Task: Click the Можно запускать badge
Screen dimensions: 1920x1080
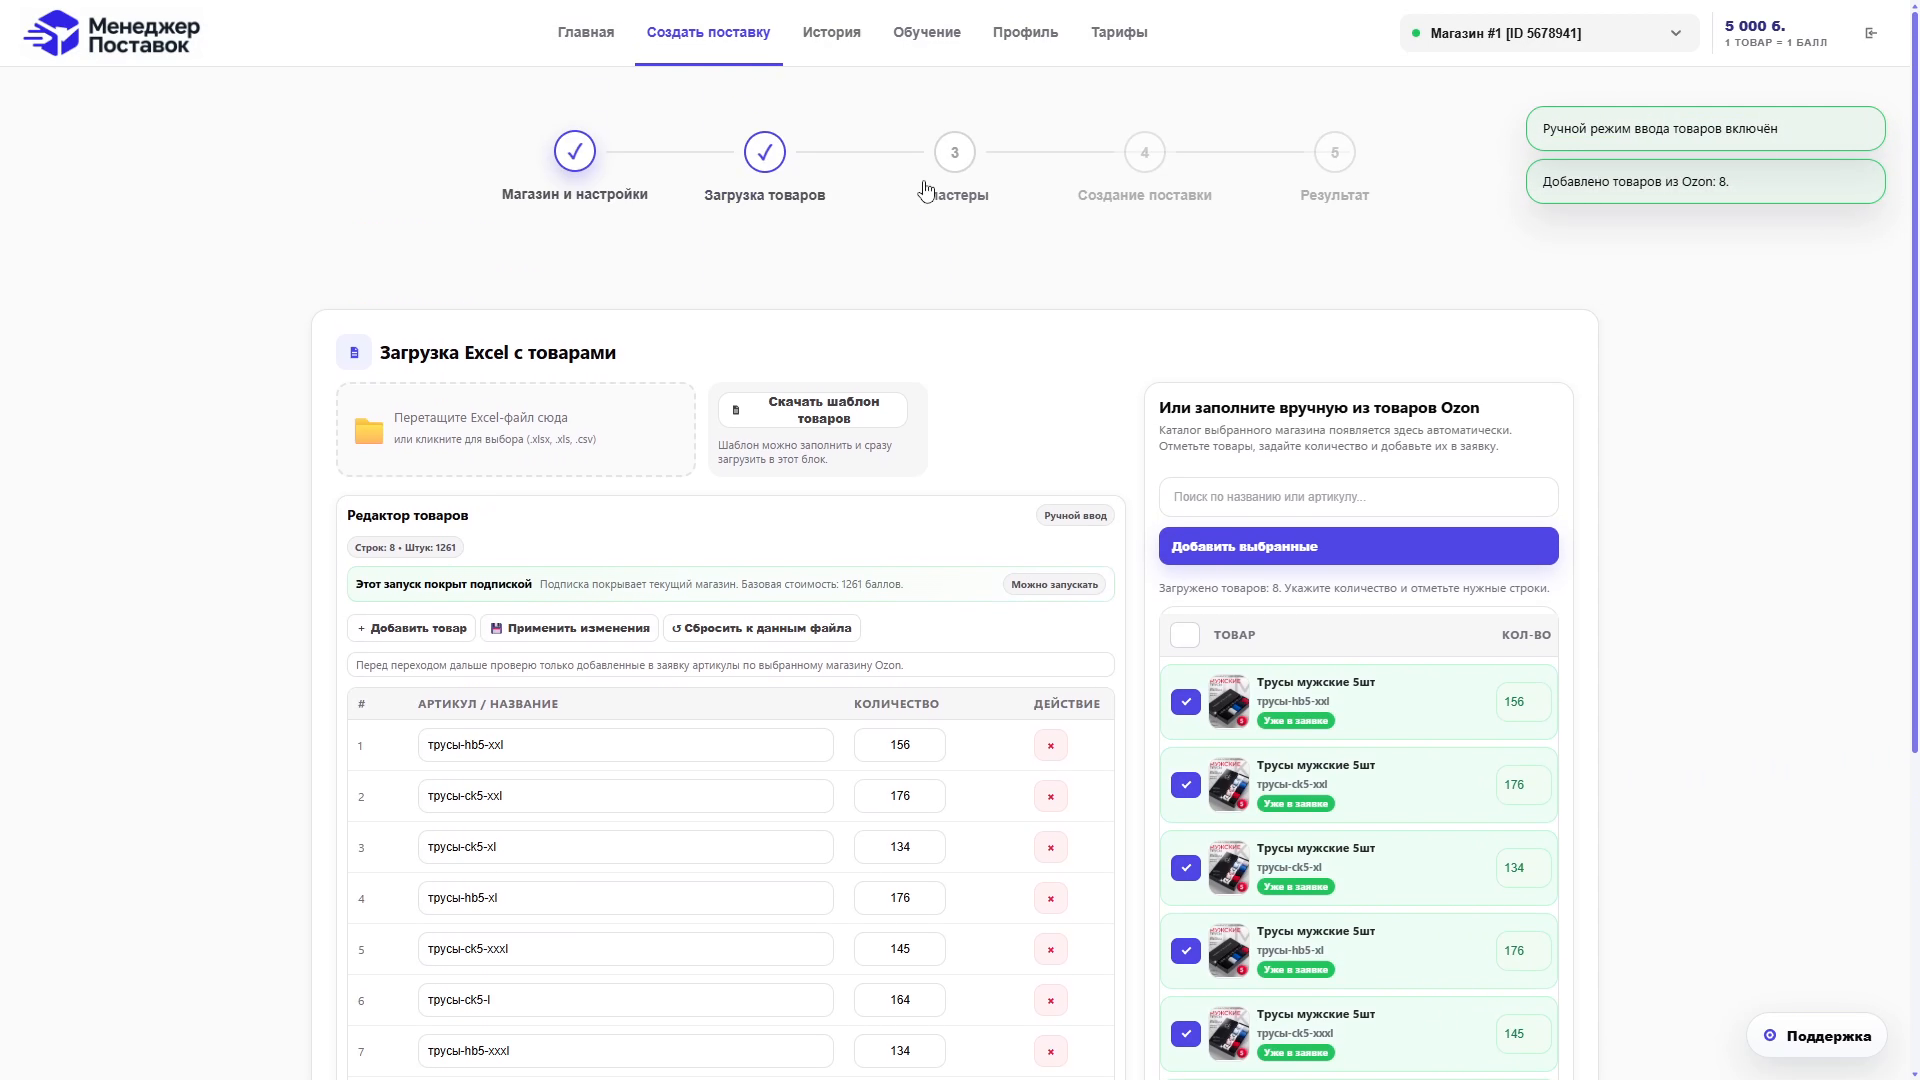Action: (1054, 585)
